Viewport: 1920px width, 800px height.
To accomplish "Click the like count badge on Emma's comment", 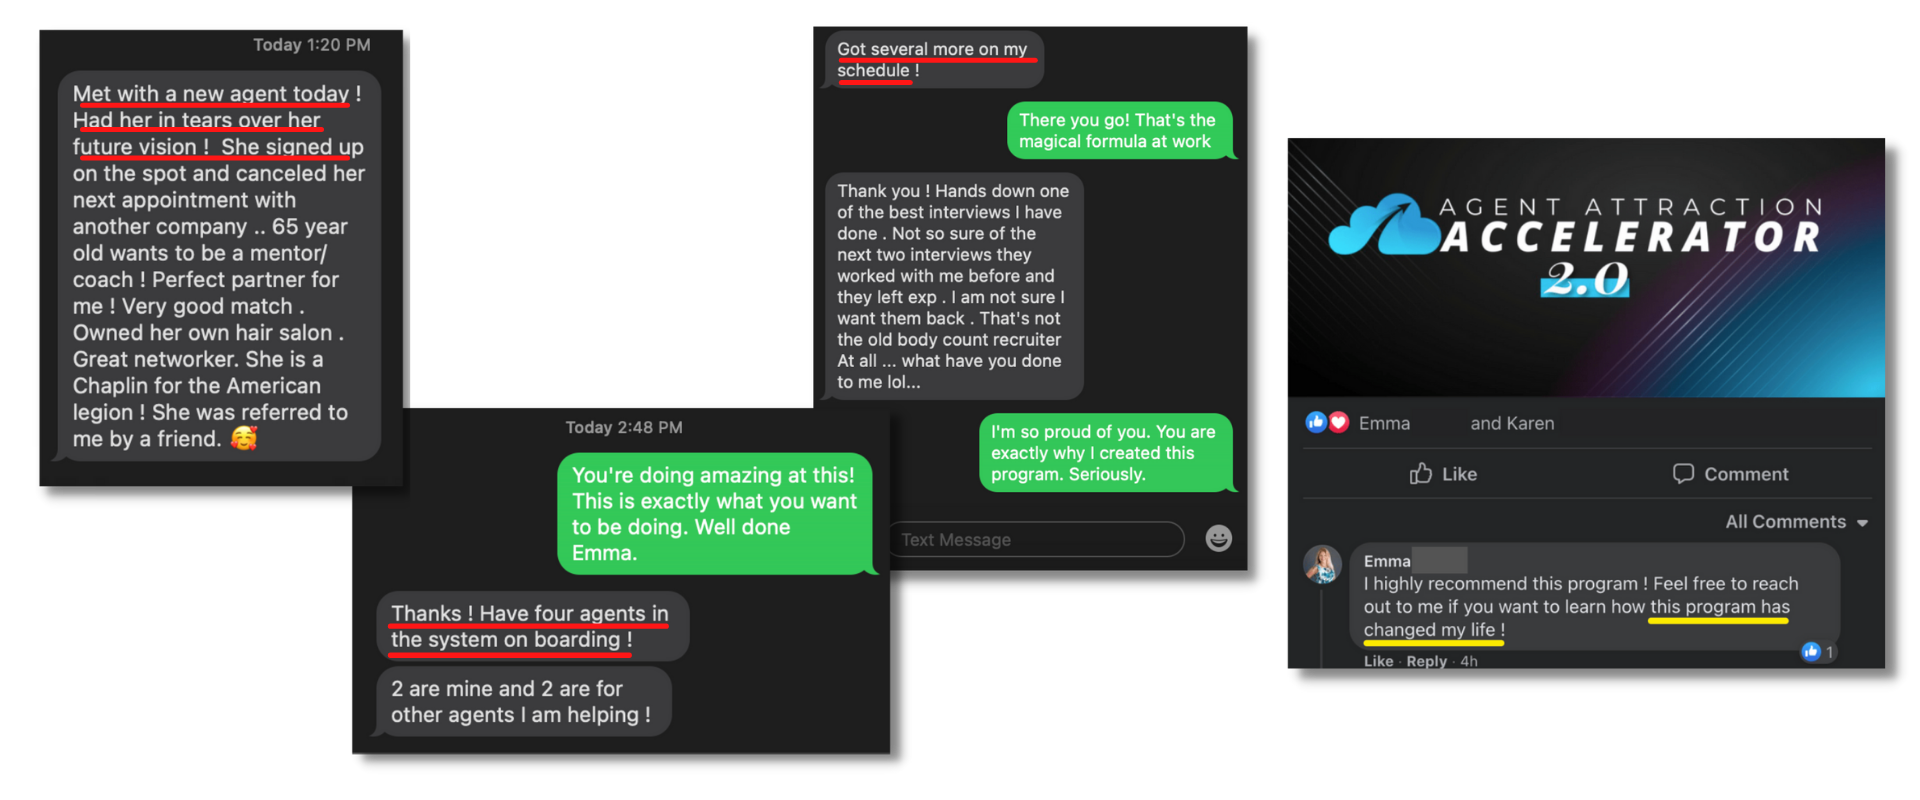I will click(1818, 652).
